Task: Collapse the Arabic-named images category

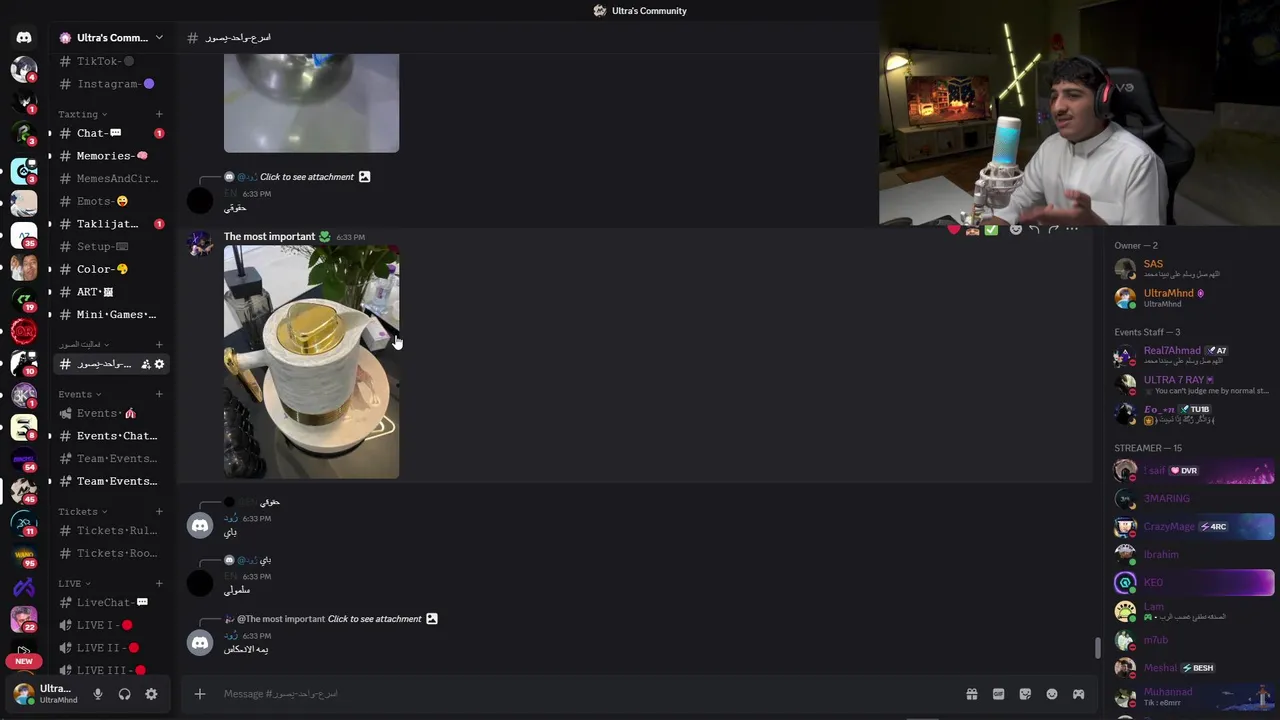Action: (x=84, y=344)
